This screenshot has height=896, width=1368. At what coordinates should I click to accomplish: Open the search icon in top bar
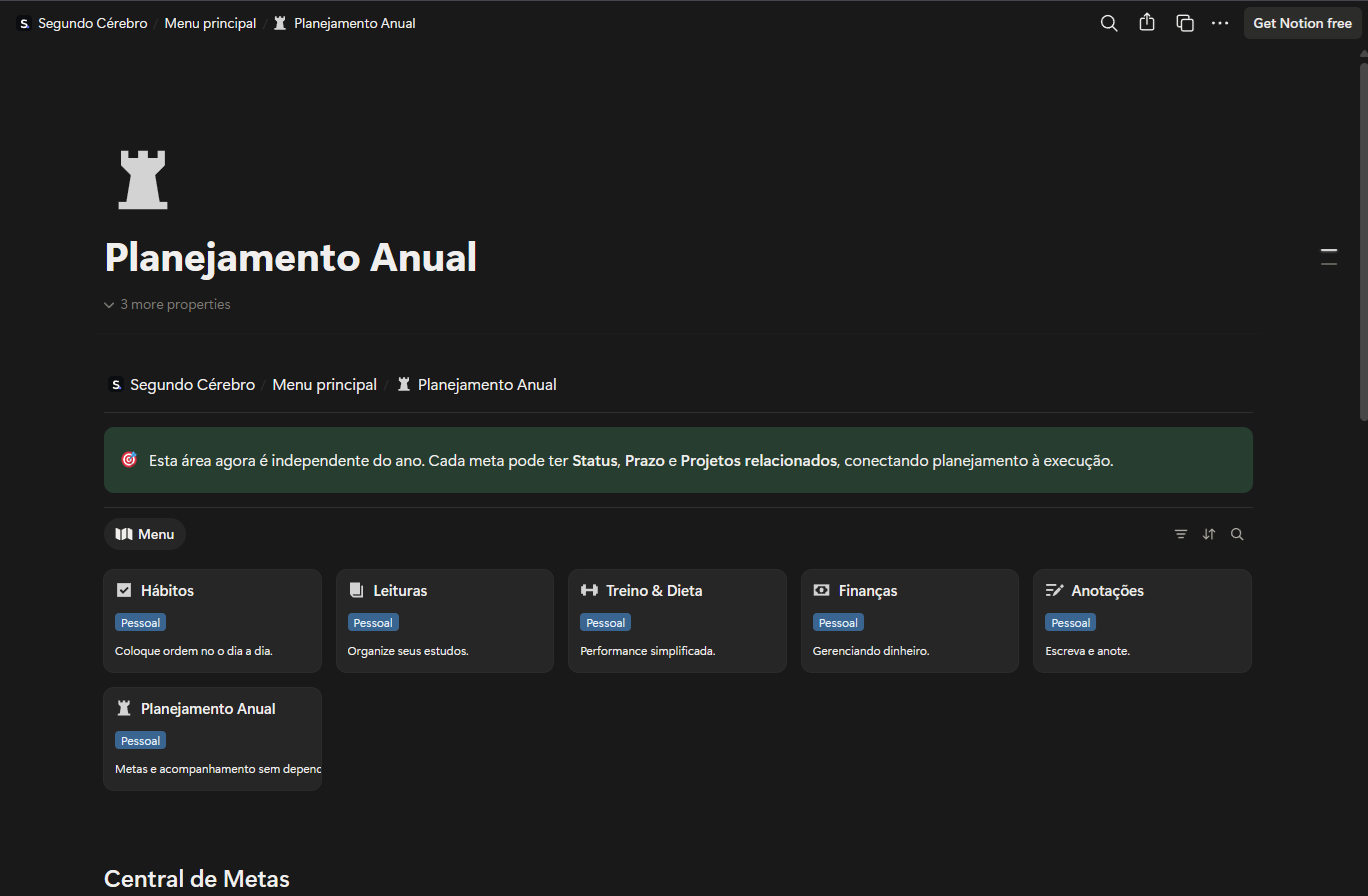1109,23
